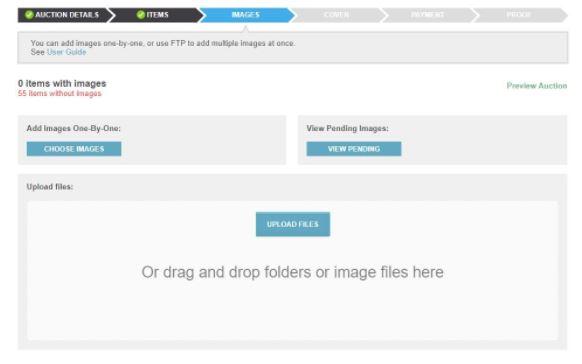Click the 0 items with images heading
582x364 pixels.
pos(62,83)
